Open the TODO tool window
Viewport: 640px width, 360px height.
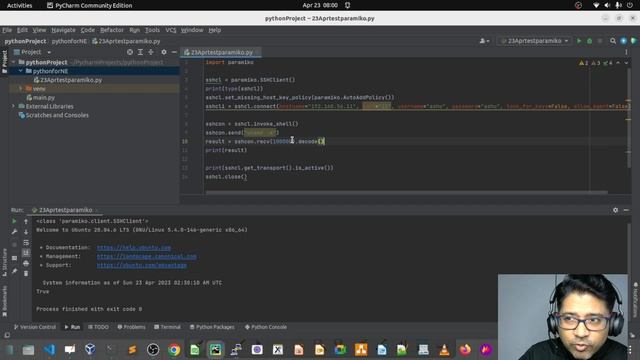click(x=98, y=327)
